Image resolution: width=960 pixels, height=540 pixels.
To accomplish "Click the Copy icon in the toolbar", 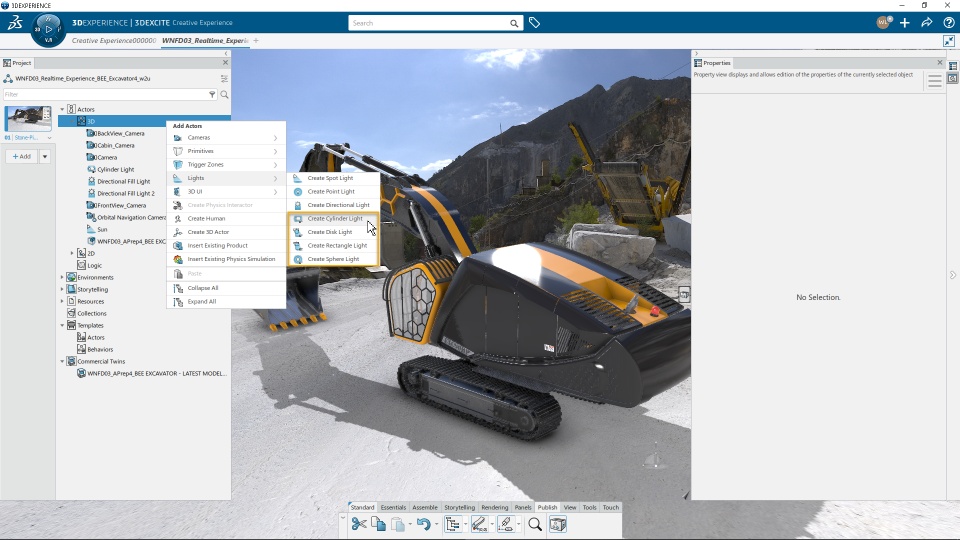I will (378, 524).
